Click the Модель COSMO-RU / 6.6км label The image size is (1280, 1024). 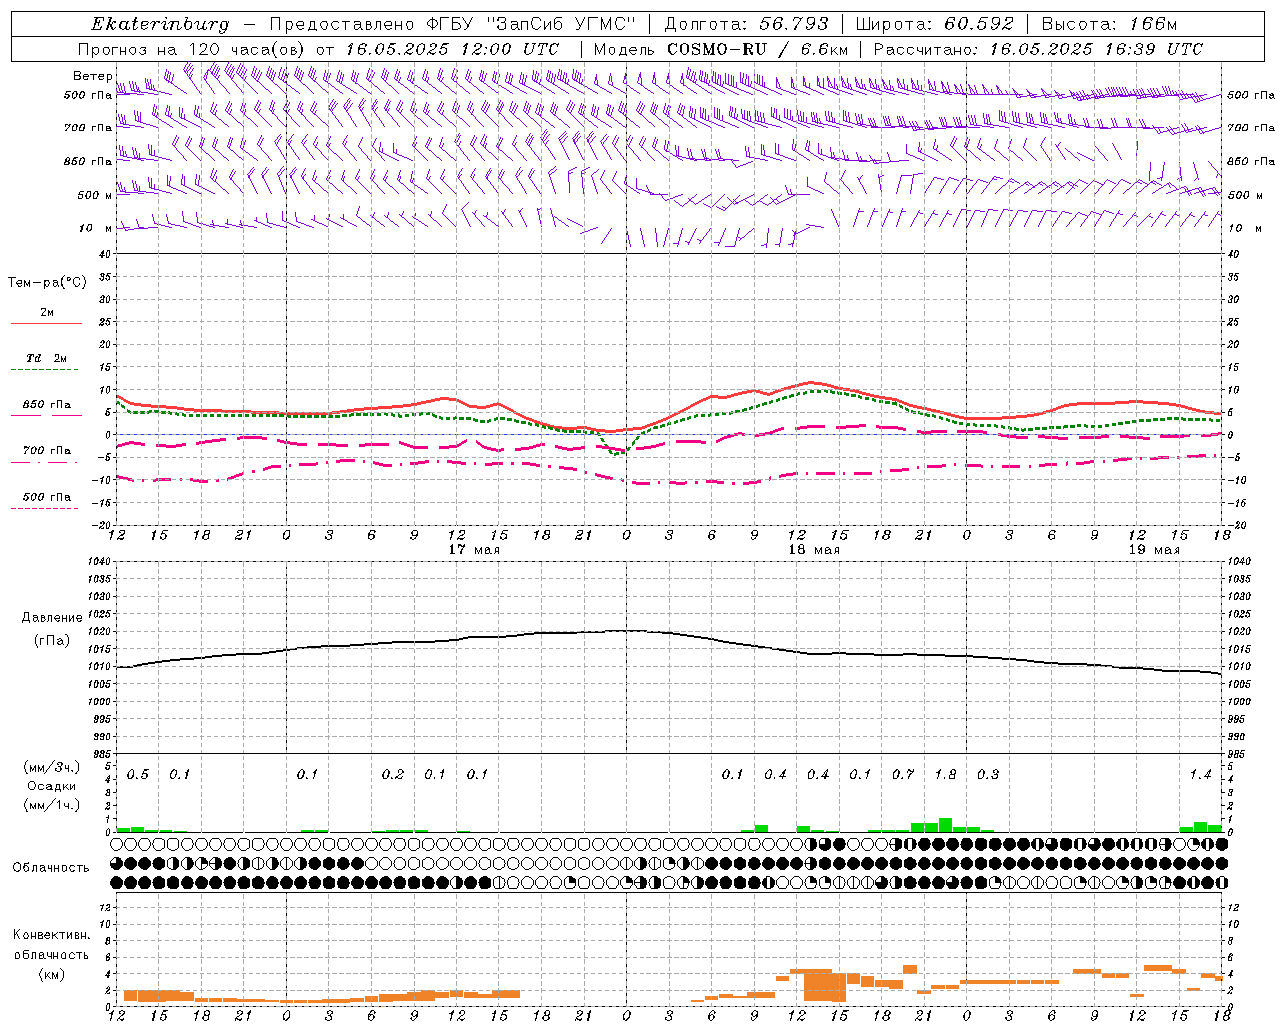click(x=720, y=49)
